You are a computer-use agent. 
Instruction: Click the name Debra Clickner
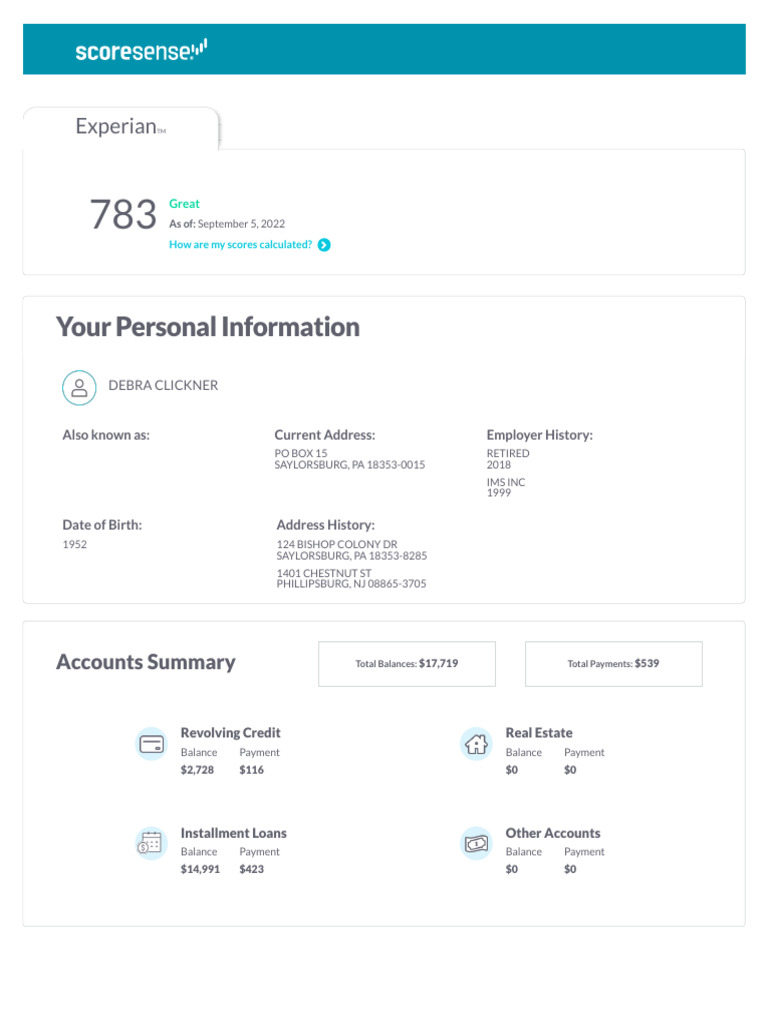(x=163, y=386)
